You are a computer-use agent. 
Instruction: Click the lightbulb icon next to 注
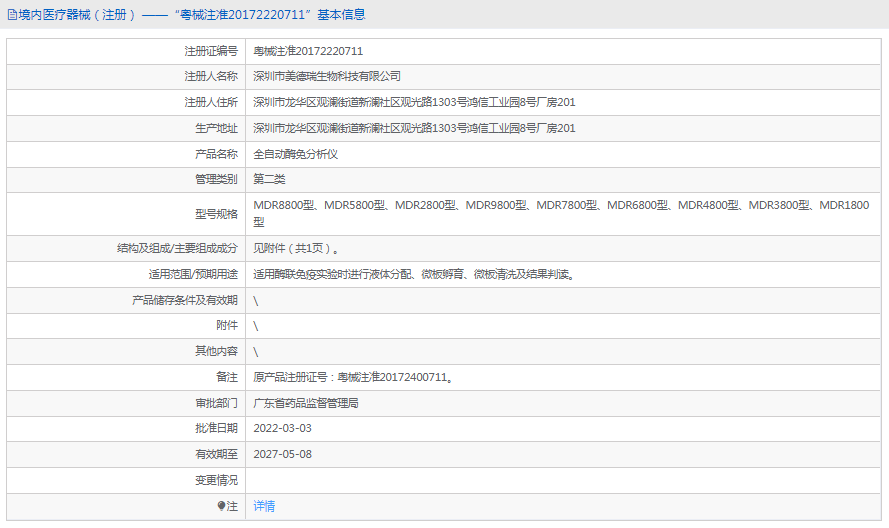tap(221, 506)
